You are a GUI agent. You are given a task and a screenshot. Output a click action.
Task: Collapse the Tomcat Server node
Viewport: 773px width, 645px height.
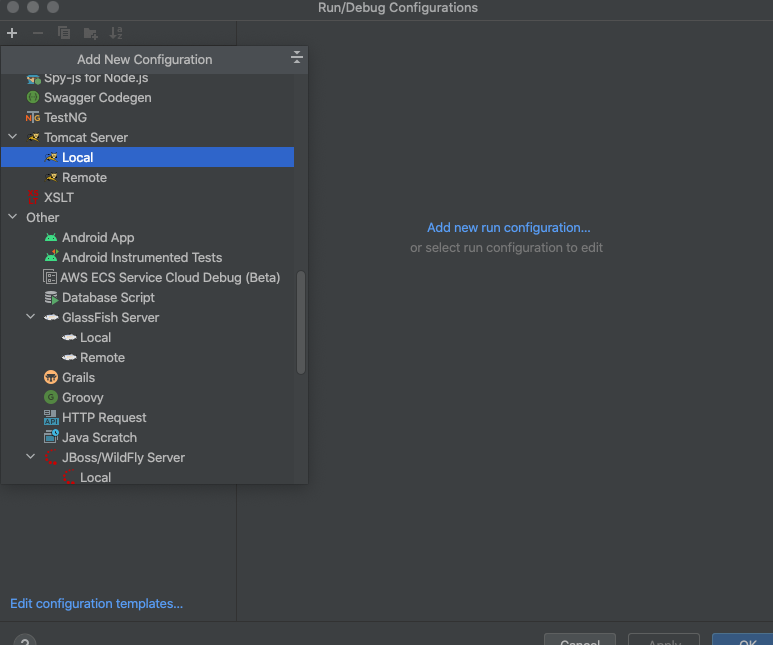[x=13, y=137]
